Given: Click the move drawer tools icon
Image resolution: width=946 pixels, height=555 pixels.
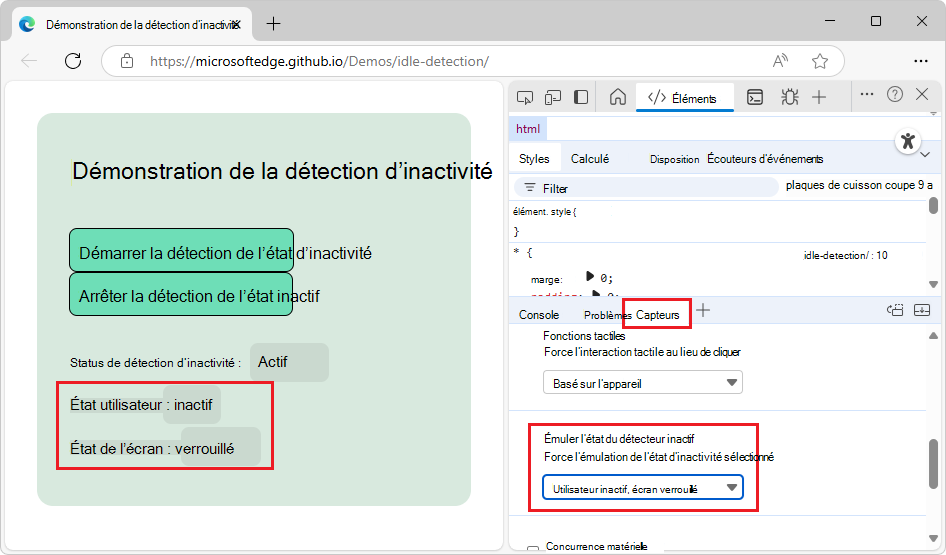Looking at the screenshot, I should pyautogui.click(x=895, y=310).
